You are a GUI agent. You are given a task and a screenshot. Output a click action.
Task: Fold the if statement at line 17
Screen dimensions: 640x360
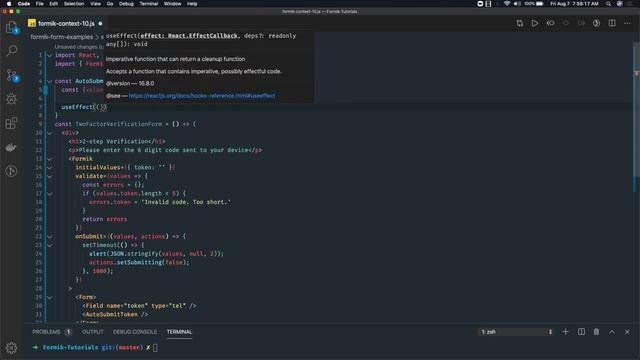point(49,193)
